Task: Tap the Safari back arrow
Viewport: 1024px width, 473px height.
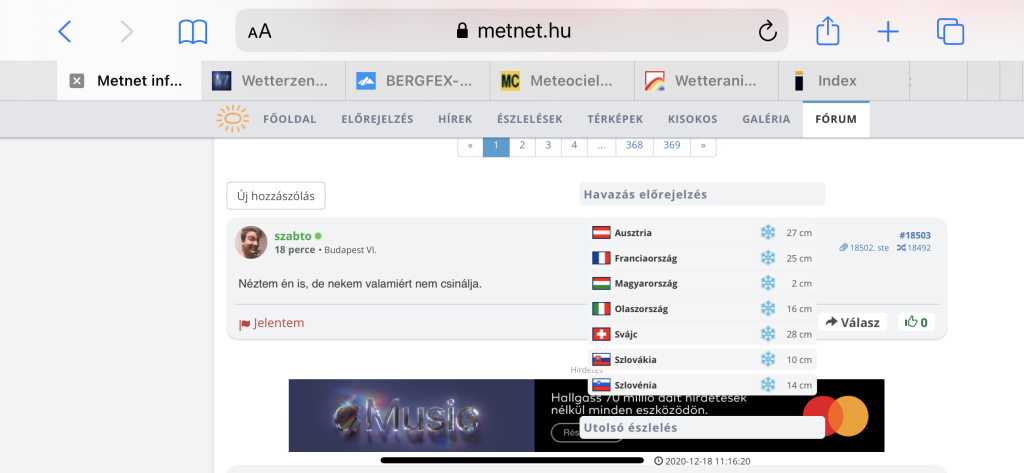Action: 65,32
